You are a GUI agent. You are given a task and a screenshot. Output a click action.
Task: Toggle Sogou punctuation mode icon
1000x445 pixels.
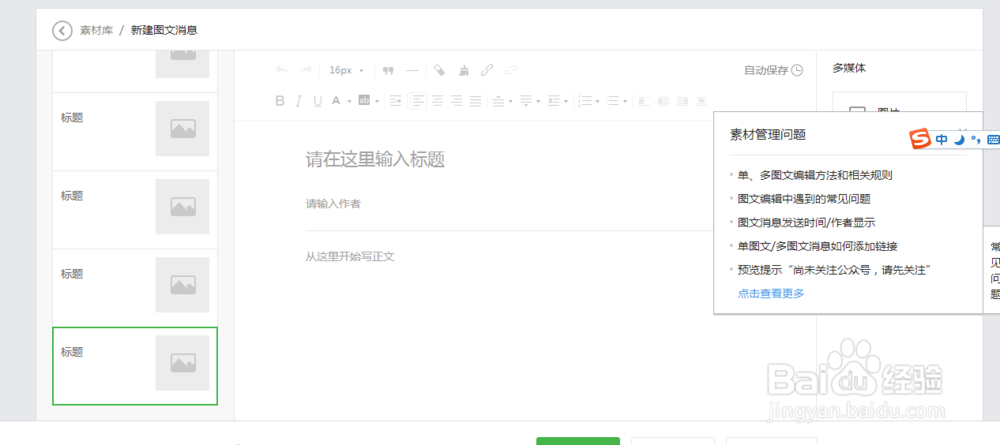coord(975,140)
